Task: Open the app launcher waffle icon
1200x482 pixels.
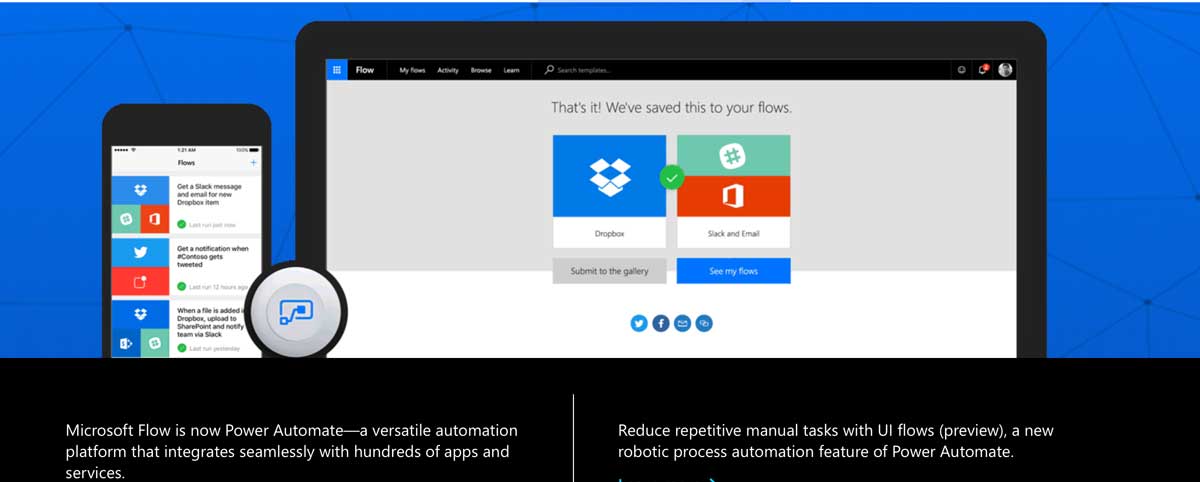Action: pos(338,70)
